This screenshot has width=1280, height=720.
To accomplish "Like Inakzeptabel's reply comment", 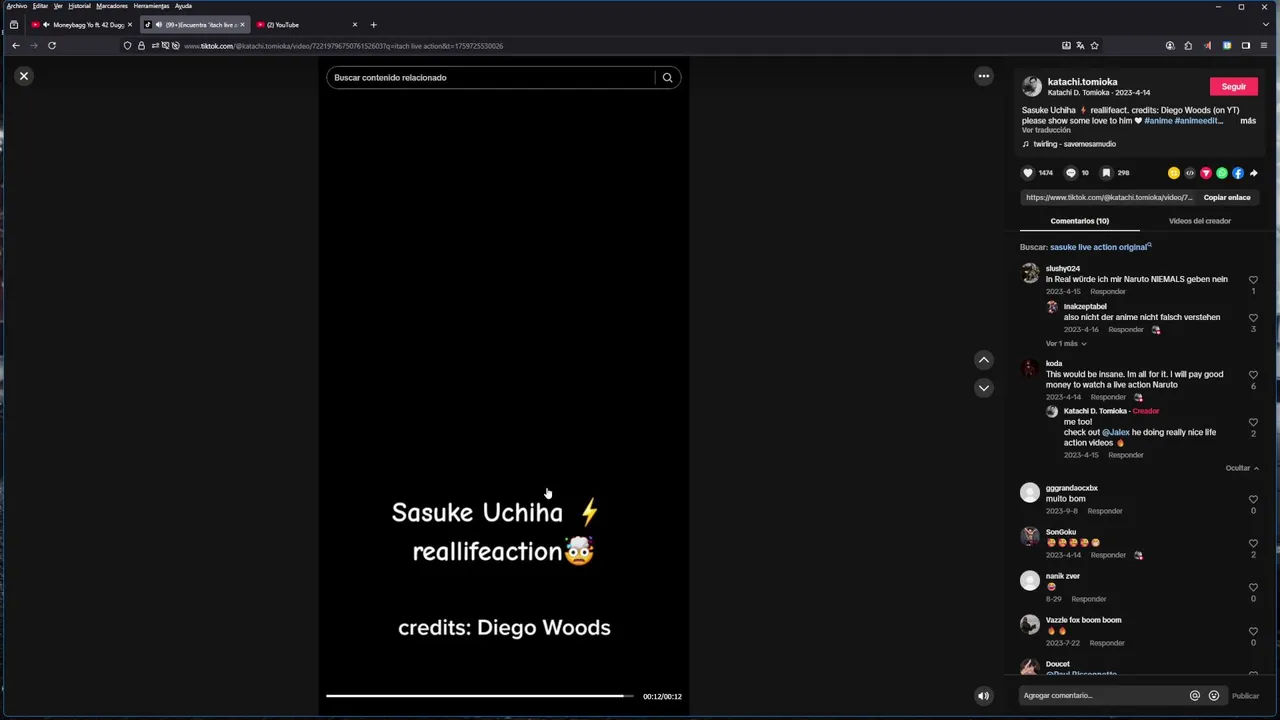I will pyautogui.click(x=1253, y=318).
